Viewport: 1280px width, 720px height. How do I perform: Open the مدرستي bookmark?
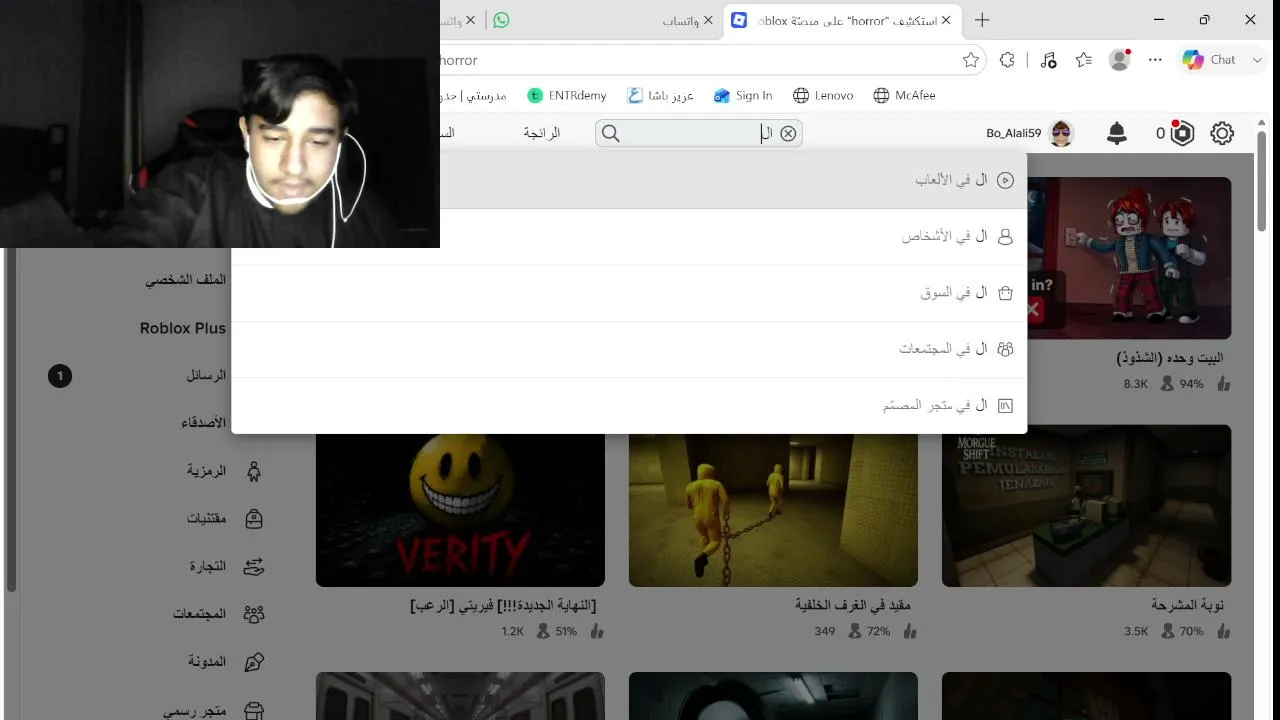coord(474,95)
